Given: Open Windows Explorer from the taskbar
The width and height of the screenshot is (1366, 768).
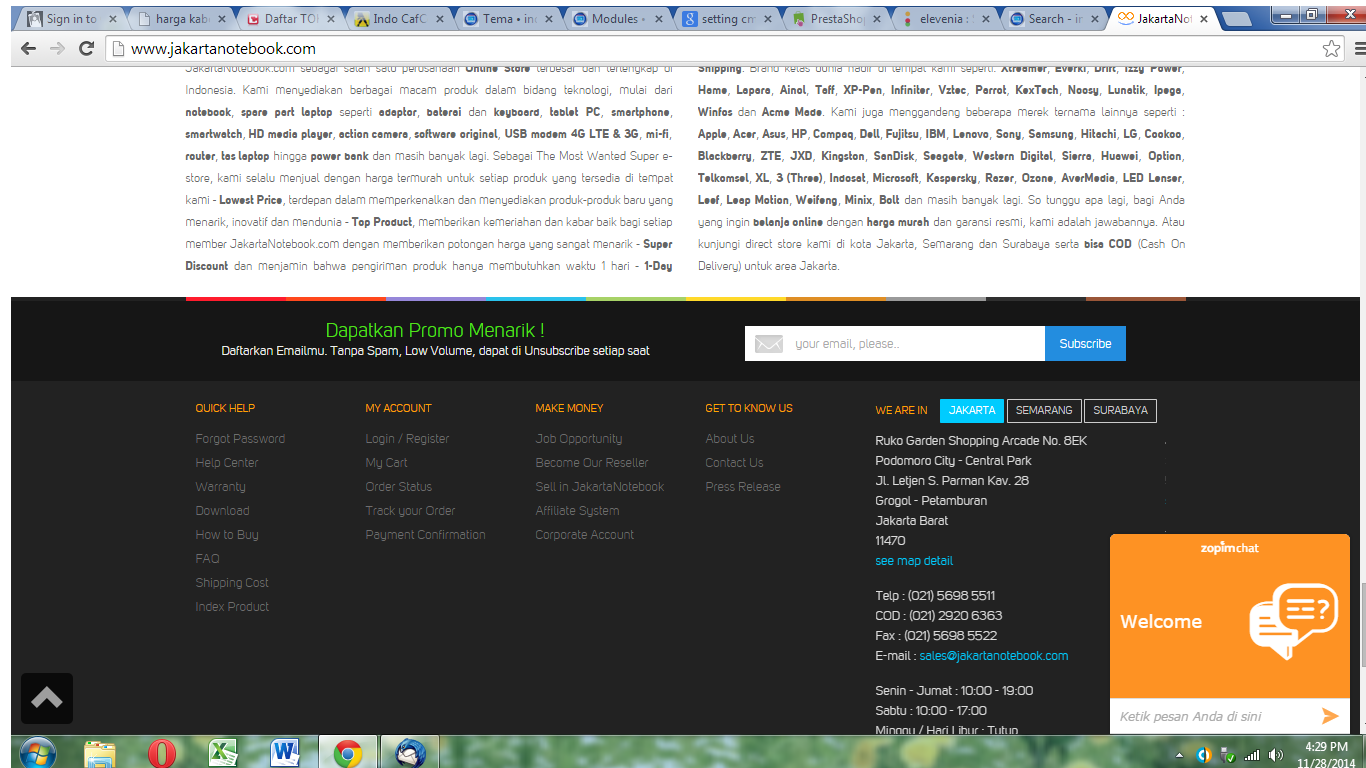Looking at the screenshot, I should 100,753.
